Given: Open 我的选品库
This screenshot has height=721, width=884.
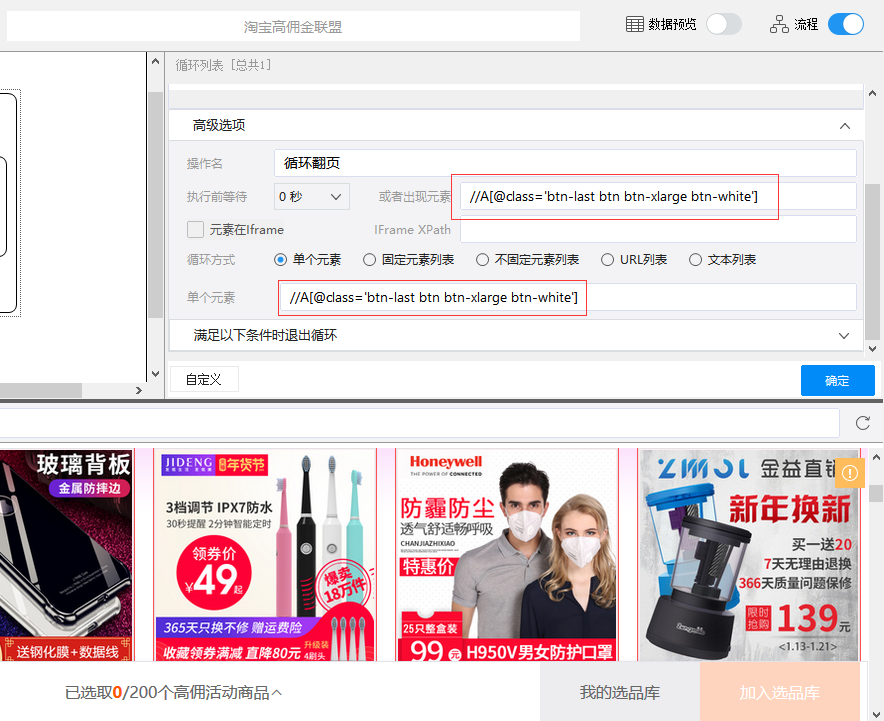Looking at the screenshot, I should pos(620,692).
